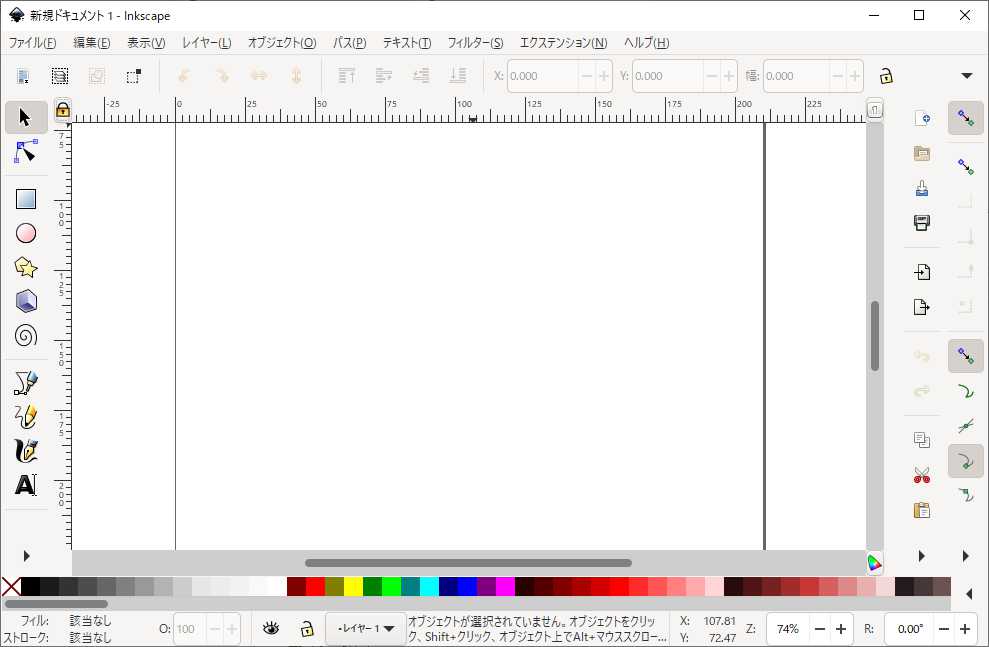Screen dimensions: 989x647
Task: Select the Node editing tool
Action: pyautogui.click(x=24, y=151)
